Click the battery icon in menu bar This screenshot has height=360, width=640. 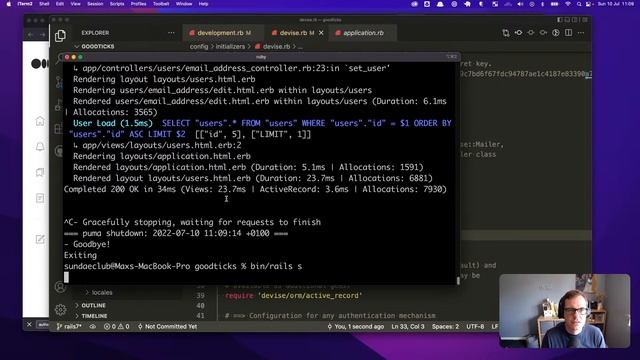tap(554, 4)
